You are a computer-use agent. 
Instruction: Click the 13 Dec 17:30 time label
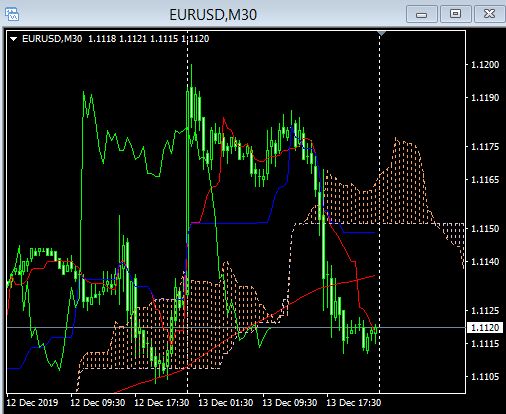coord(353,403)
